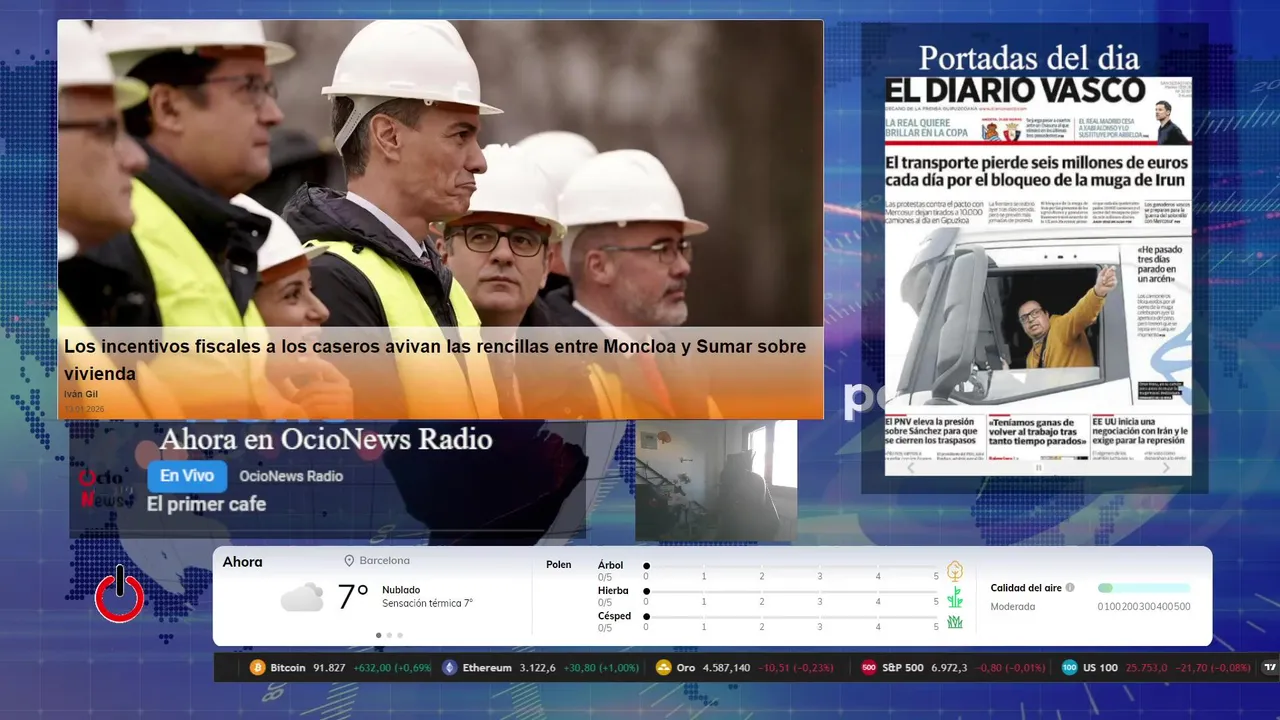Click the Ethereum icon in ticker
Screen dimensions: 1280x720
(x=450, y=668)
